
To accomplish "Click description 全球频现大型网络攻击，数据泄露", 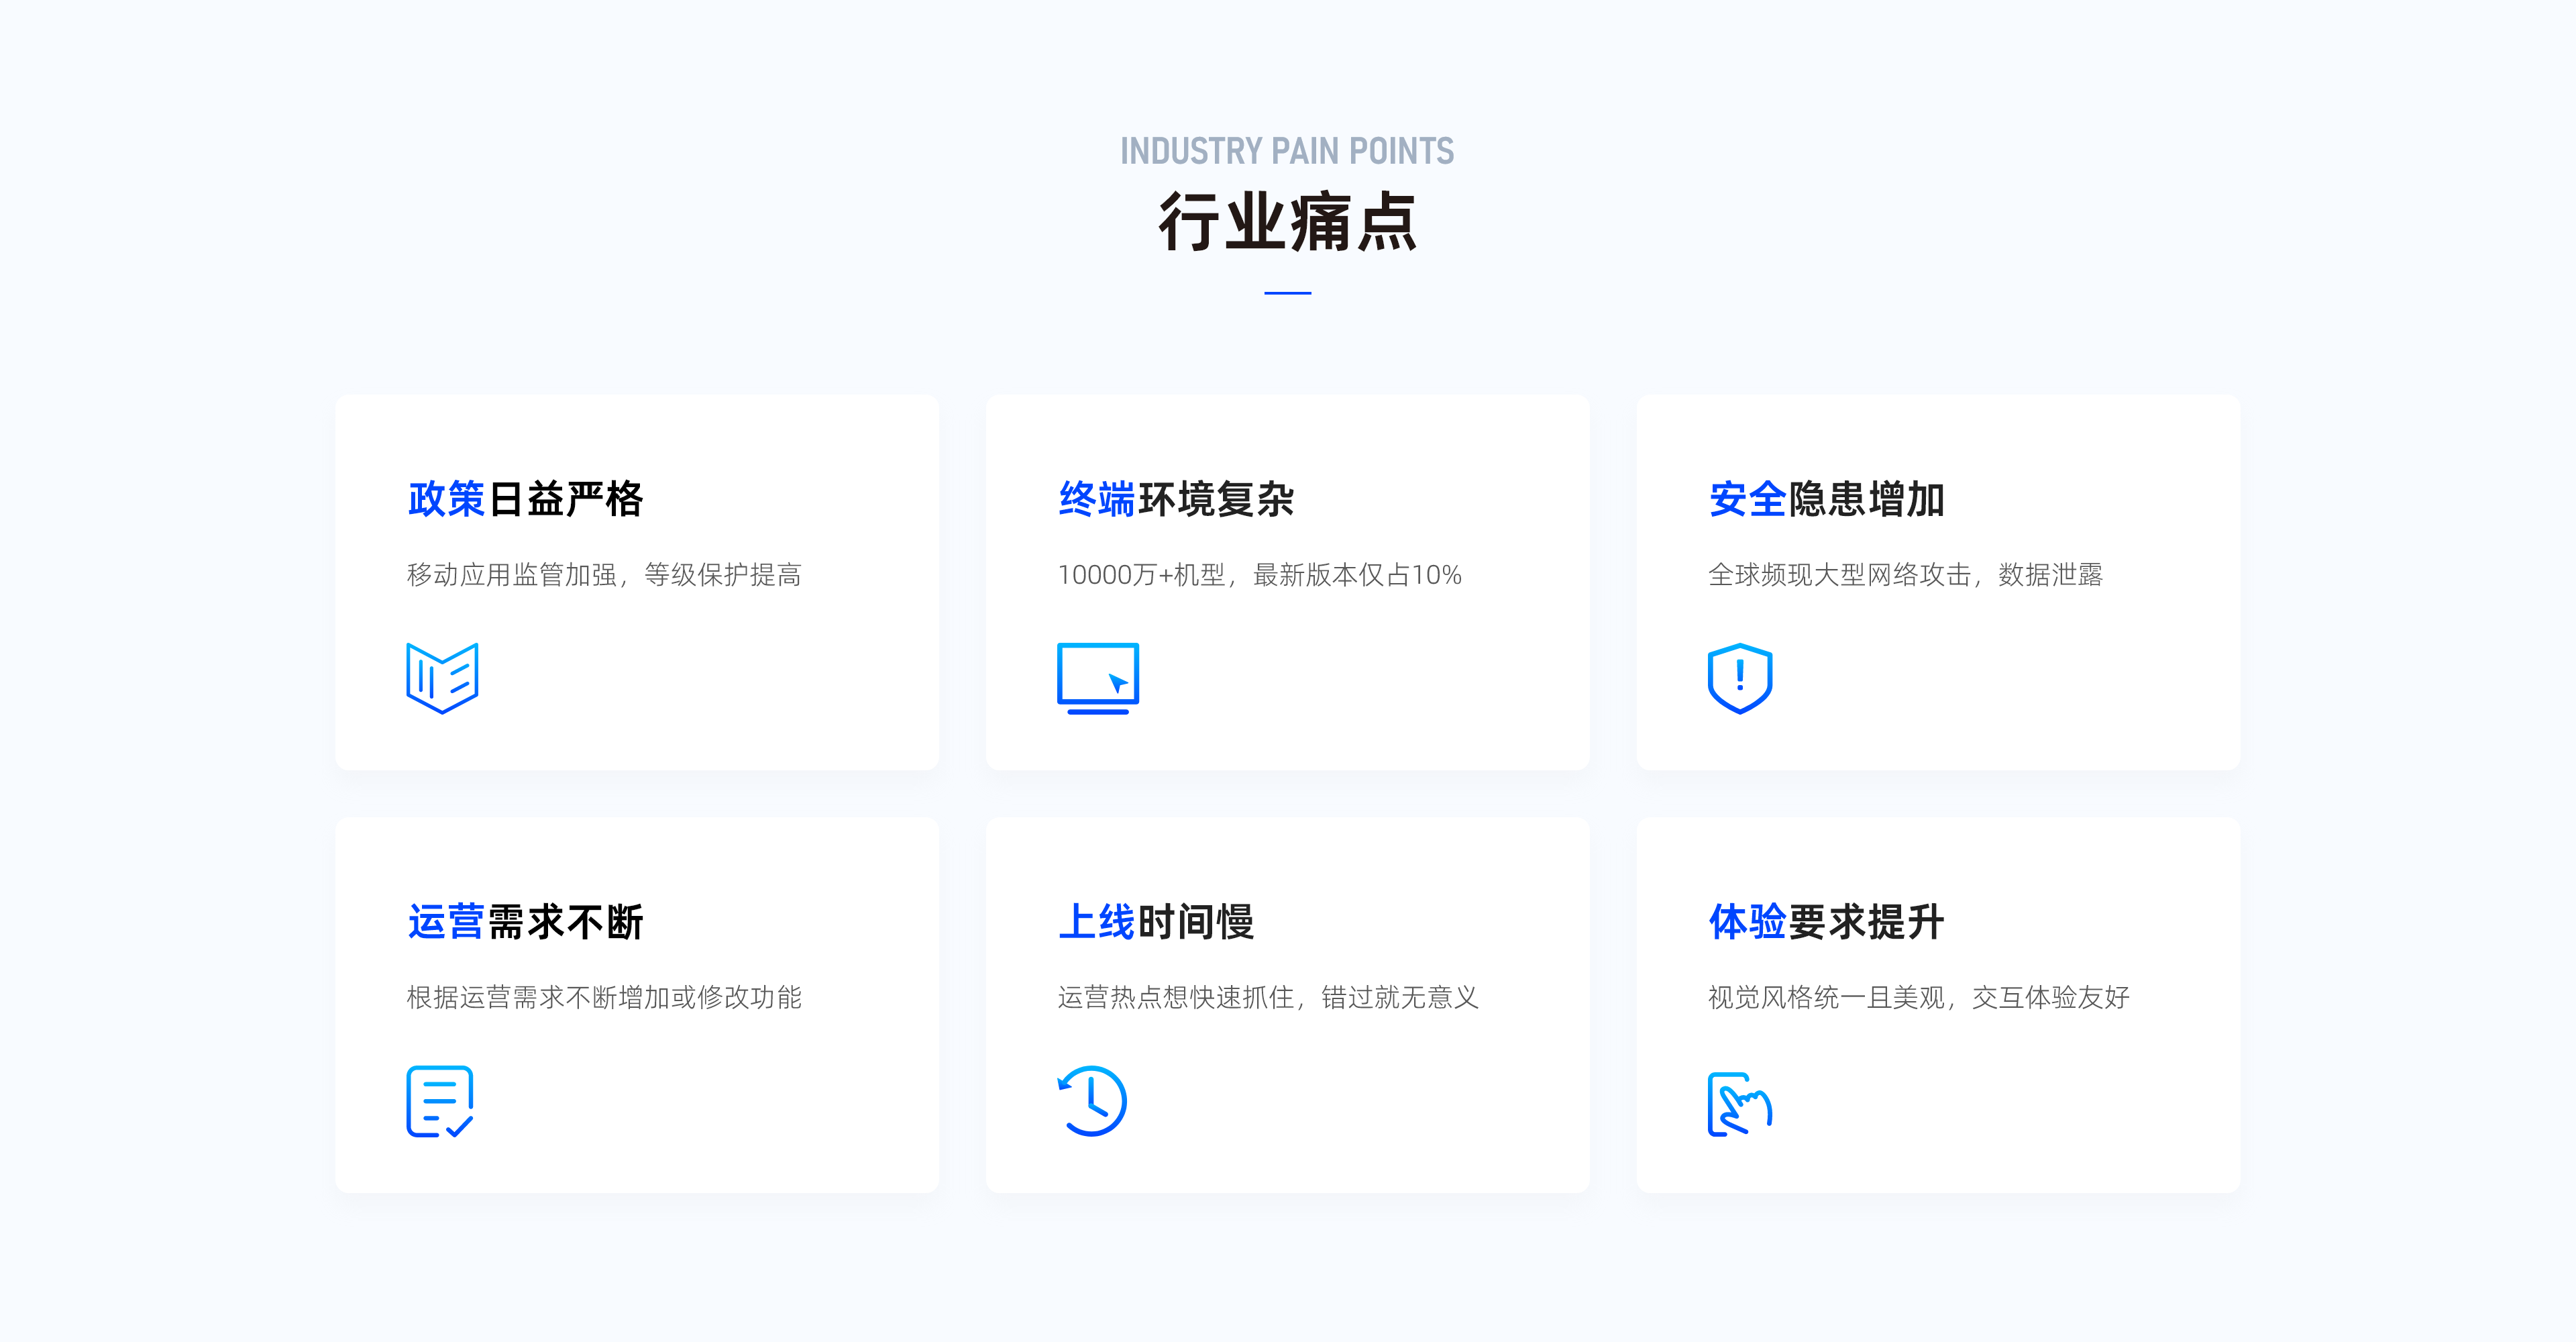I will pyautogui.click(x=1906, y=575).
